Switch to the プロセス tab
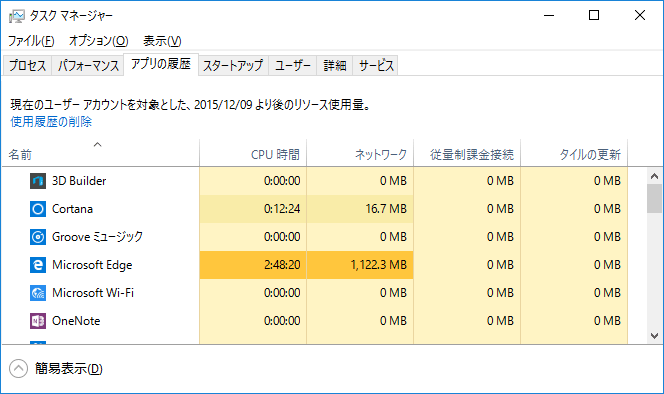This screenshot has width=664, height=394. tap(28, 66)
